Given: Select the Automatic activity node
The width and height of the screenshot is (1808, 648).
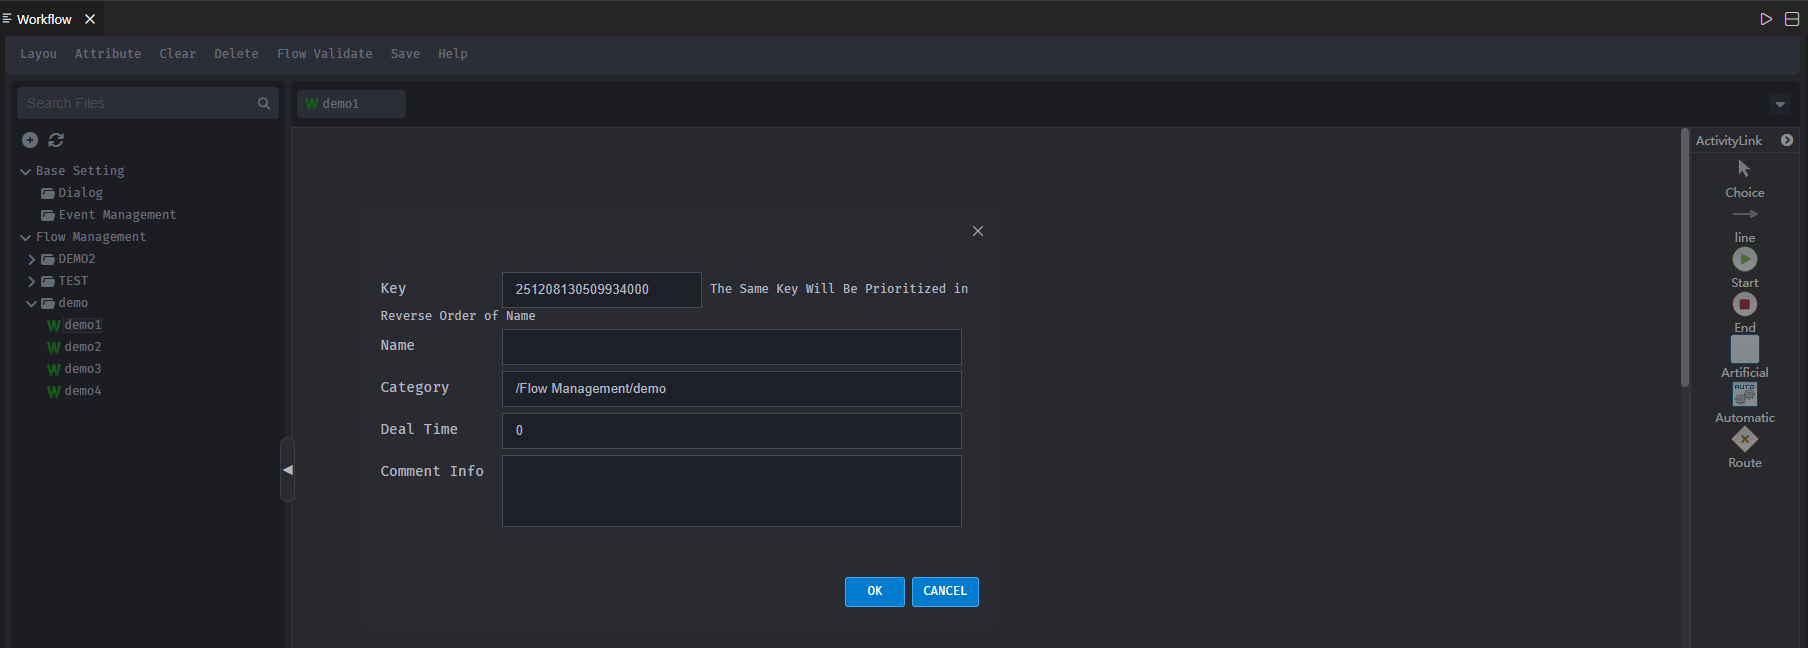Looking at the screenshot, I should pos(1744,394).
